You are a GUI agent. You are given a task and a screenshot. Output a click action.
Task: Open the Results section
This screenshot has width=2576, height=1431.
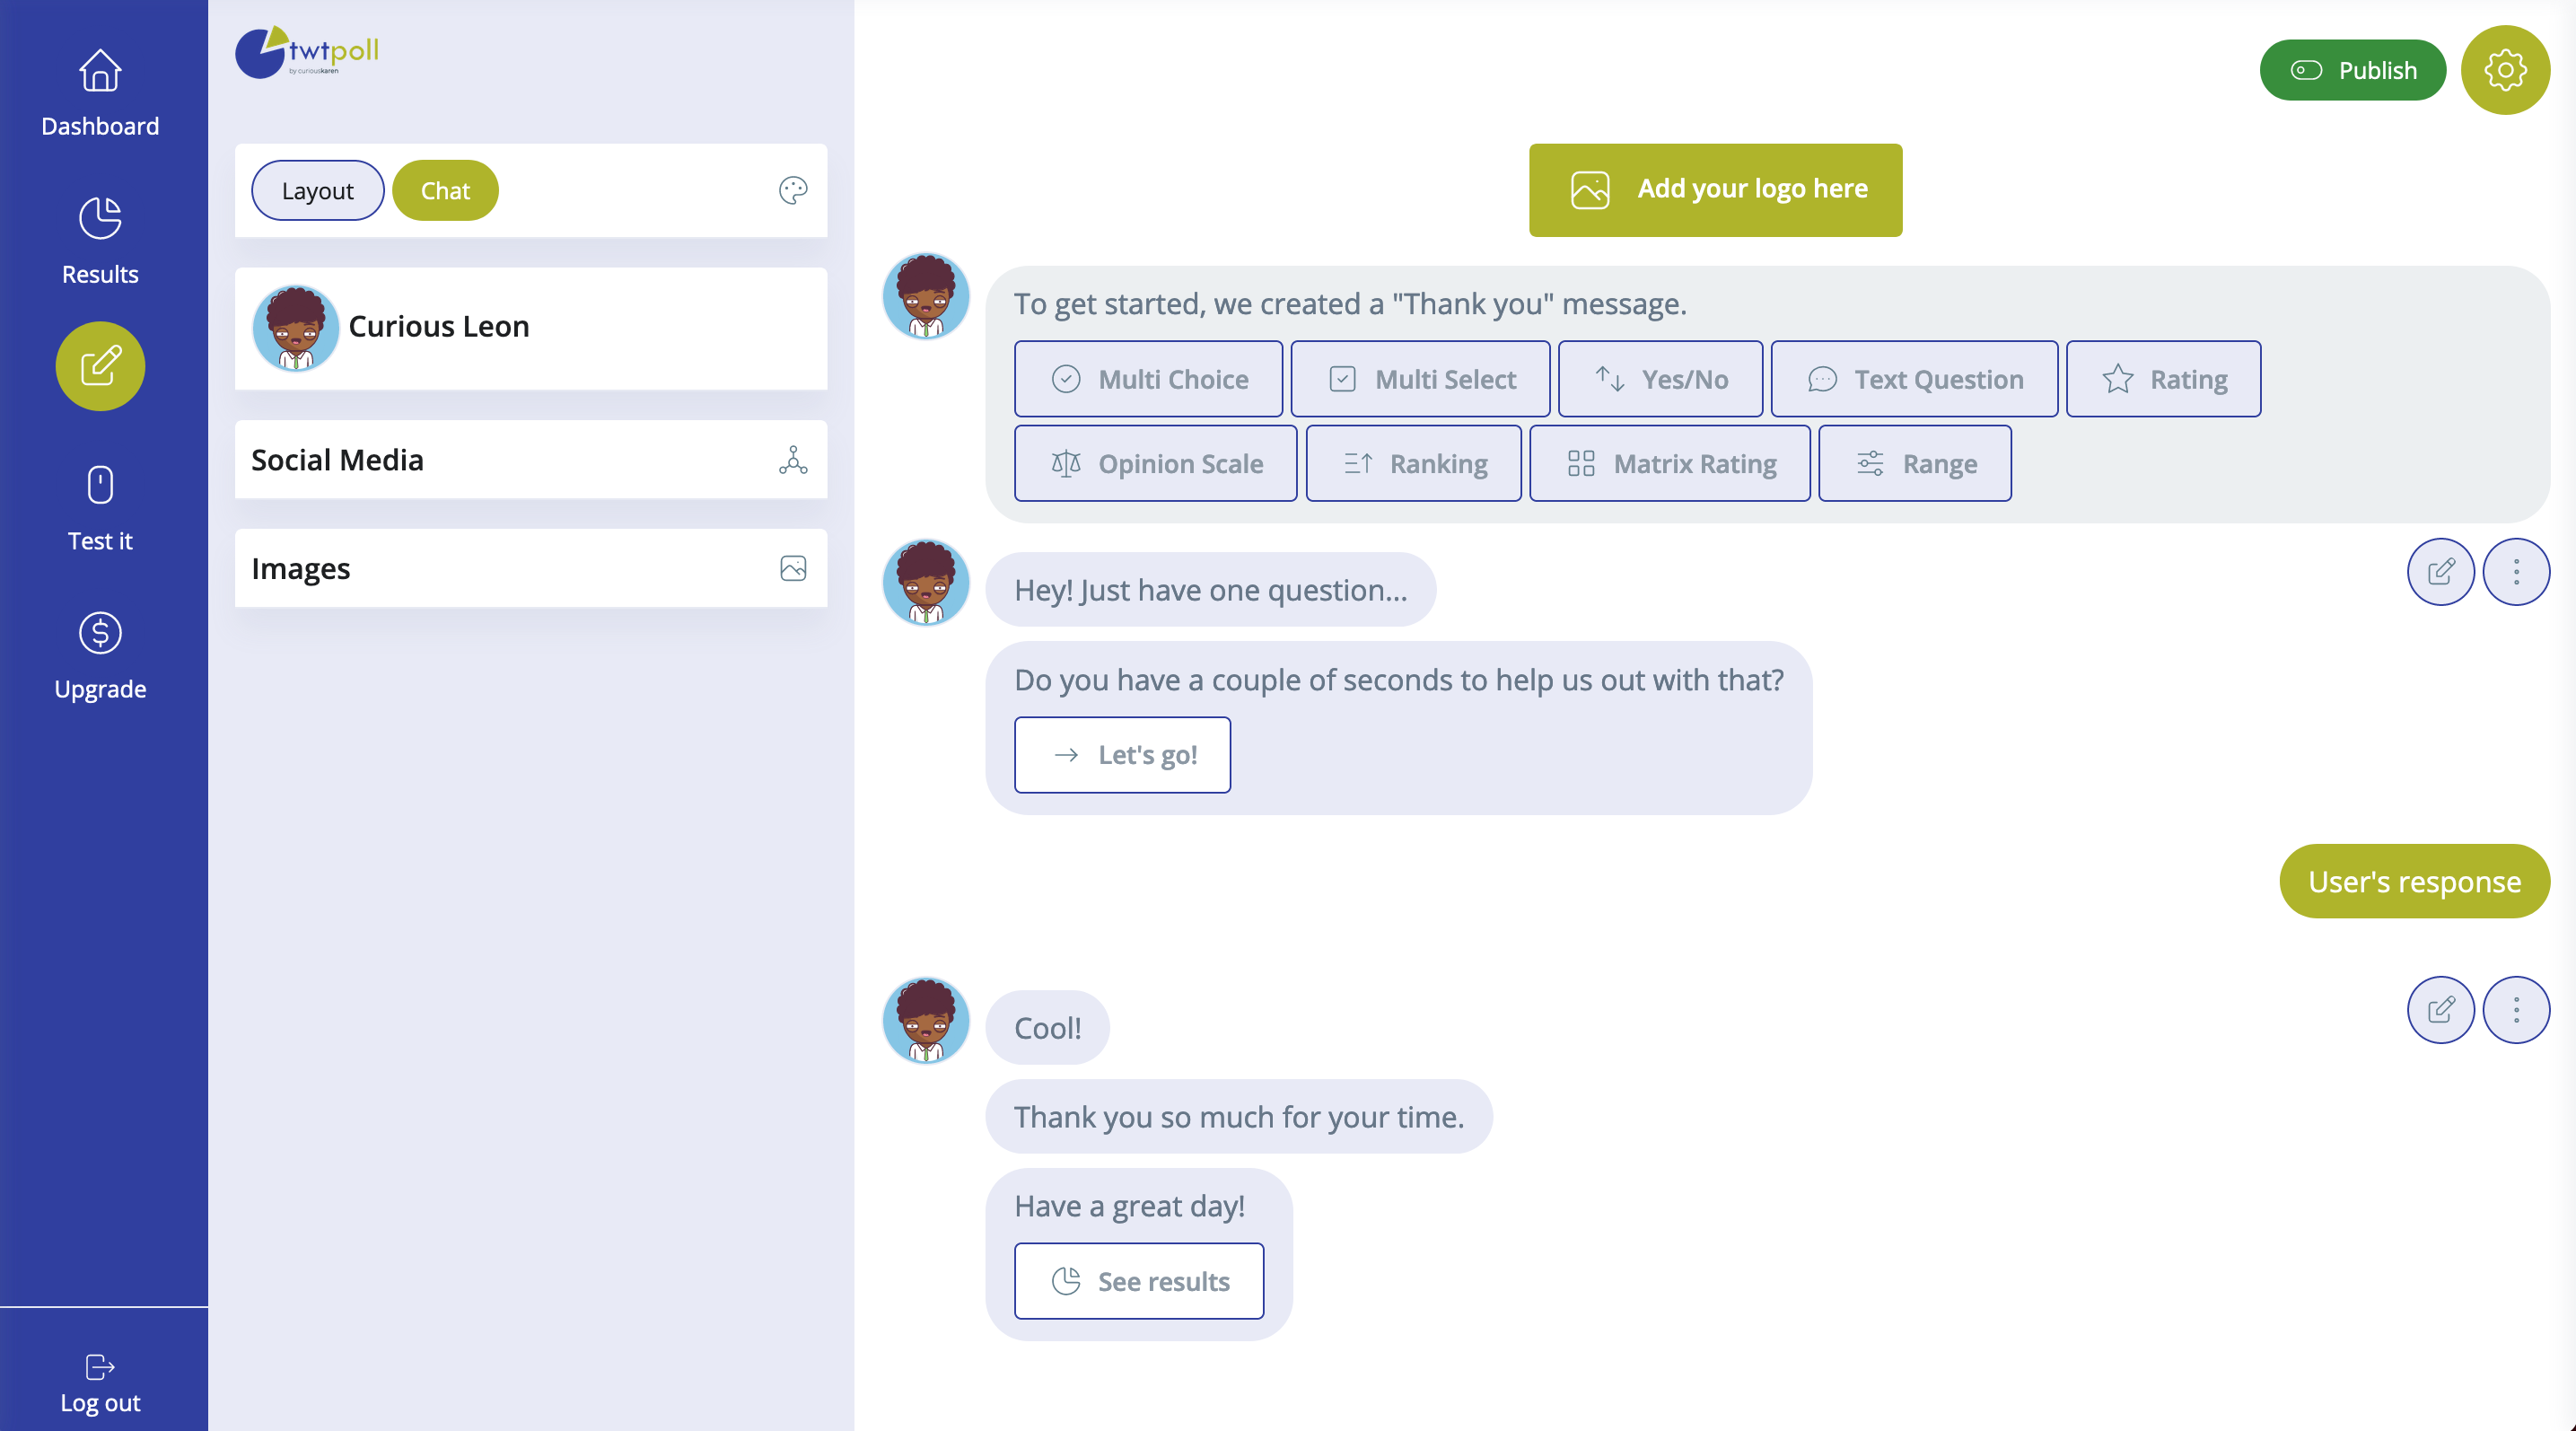100,240
